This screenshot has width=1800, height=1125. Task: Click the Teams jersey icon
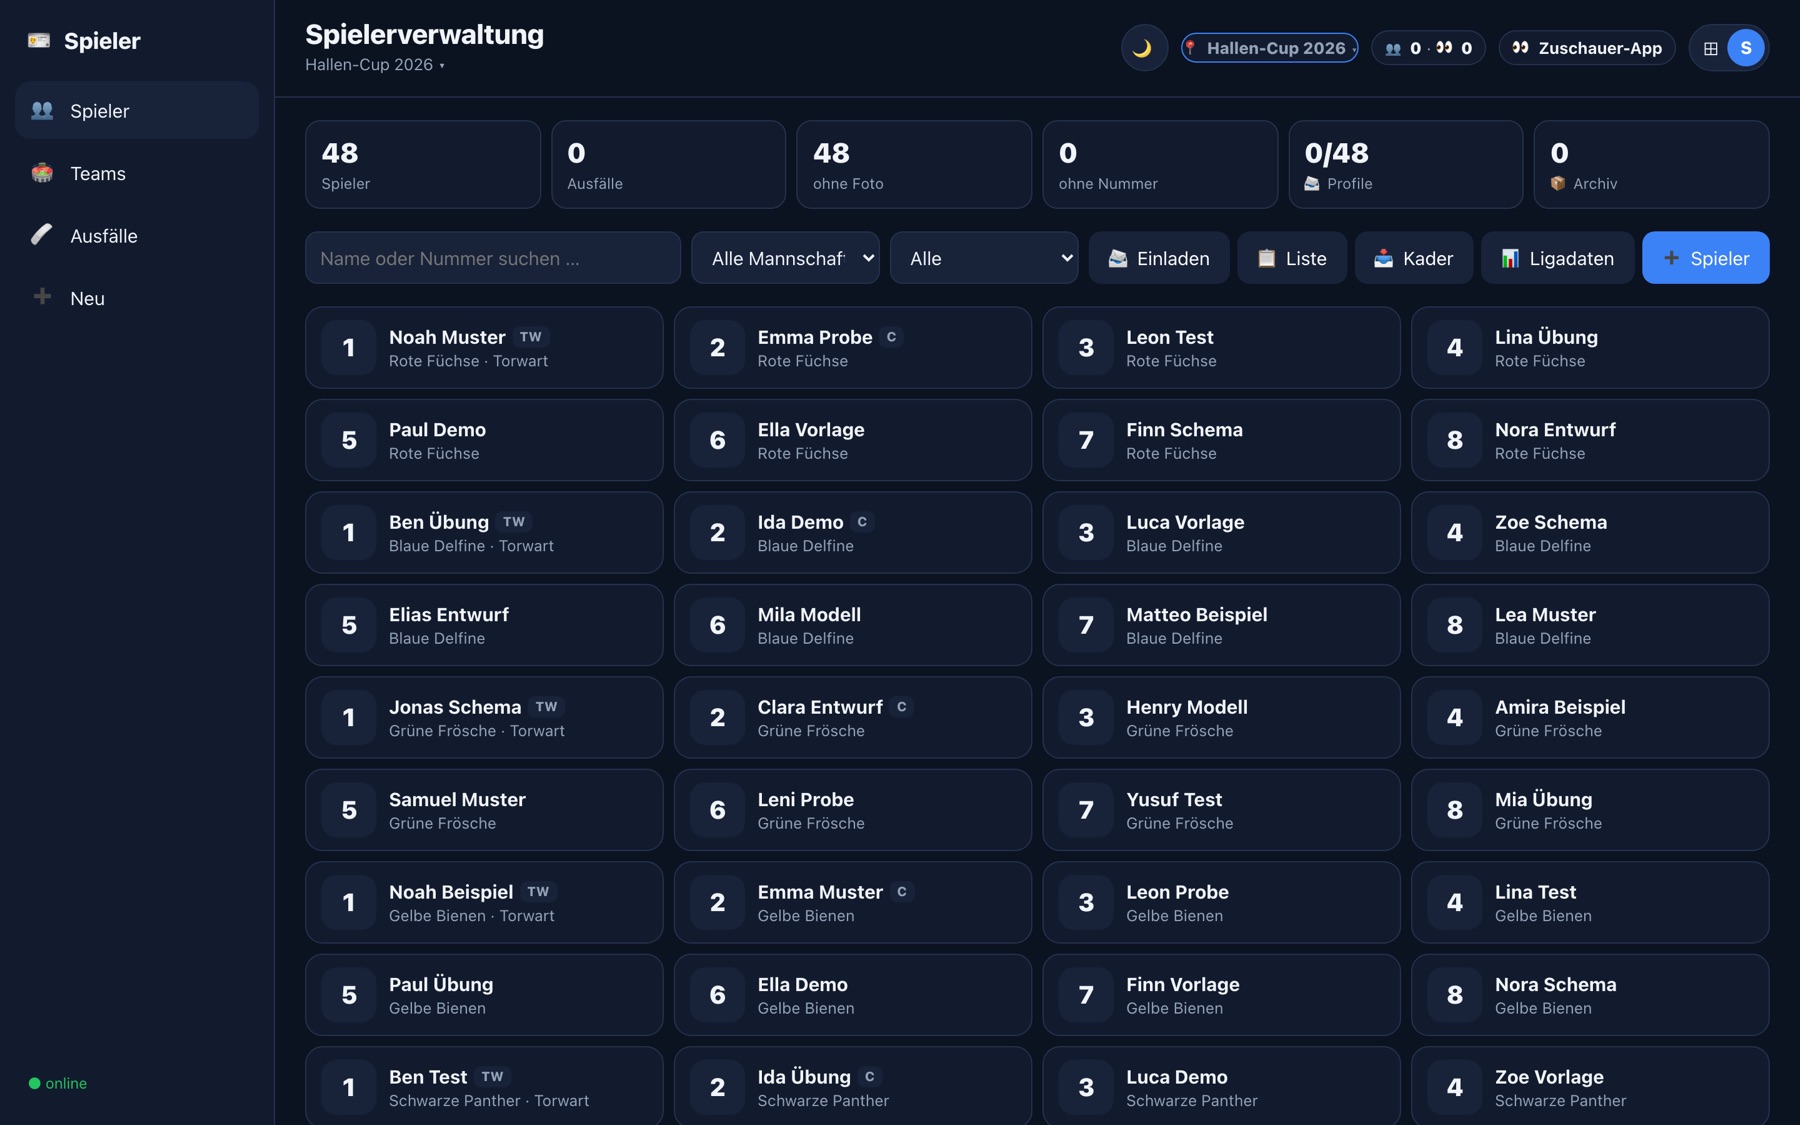(x=42, y=173)
